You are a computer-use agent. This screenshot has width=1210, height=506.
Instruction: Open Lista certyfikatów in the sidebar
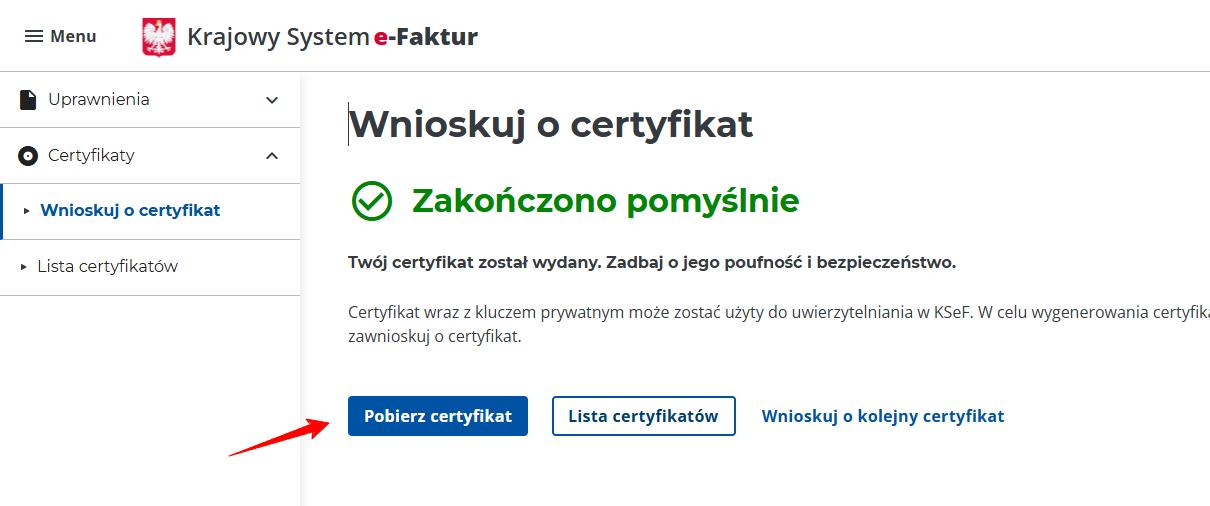pos(108,266)
